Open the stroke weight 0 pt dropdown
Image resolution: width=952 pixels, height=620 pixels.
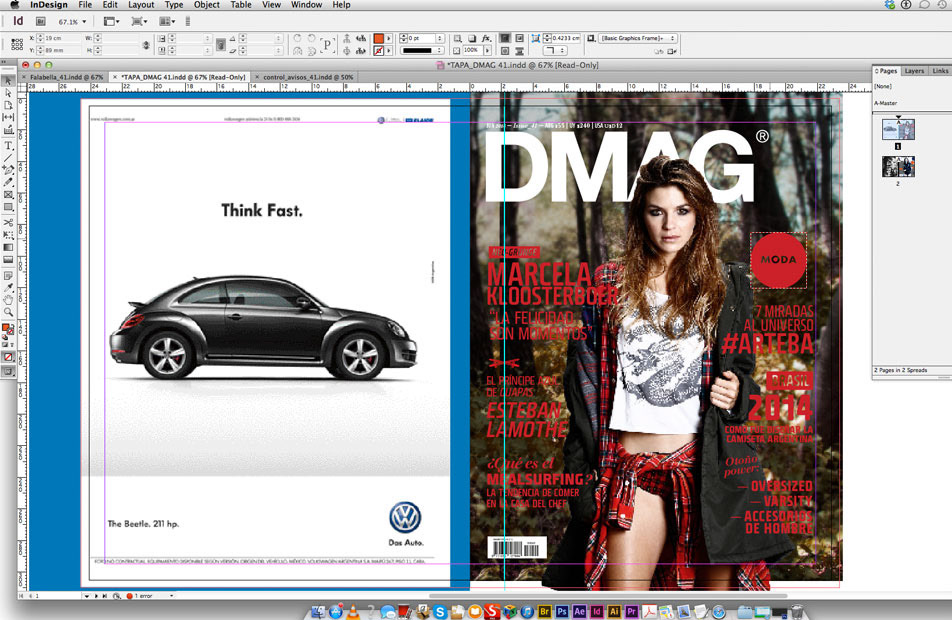[x=441, y=38]
